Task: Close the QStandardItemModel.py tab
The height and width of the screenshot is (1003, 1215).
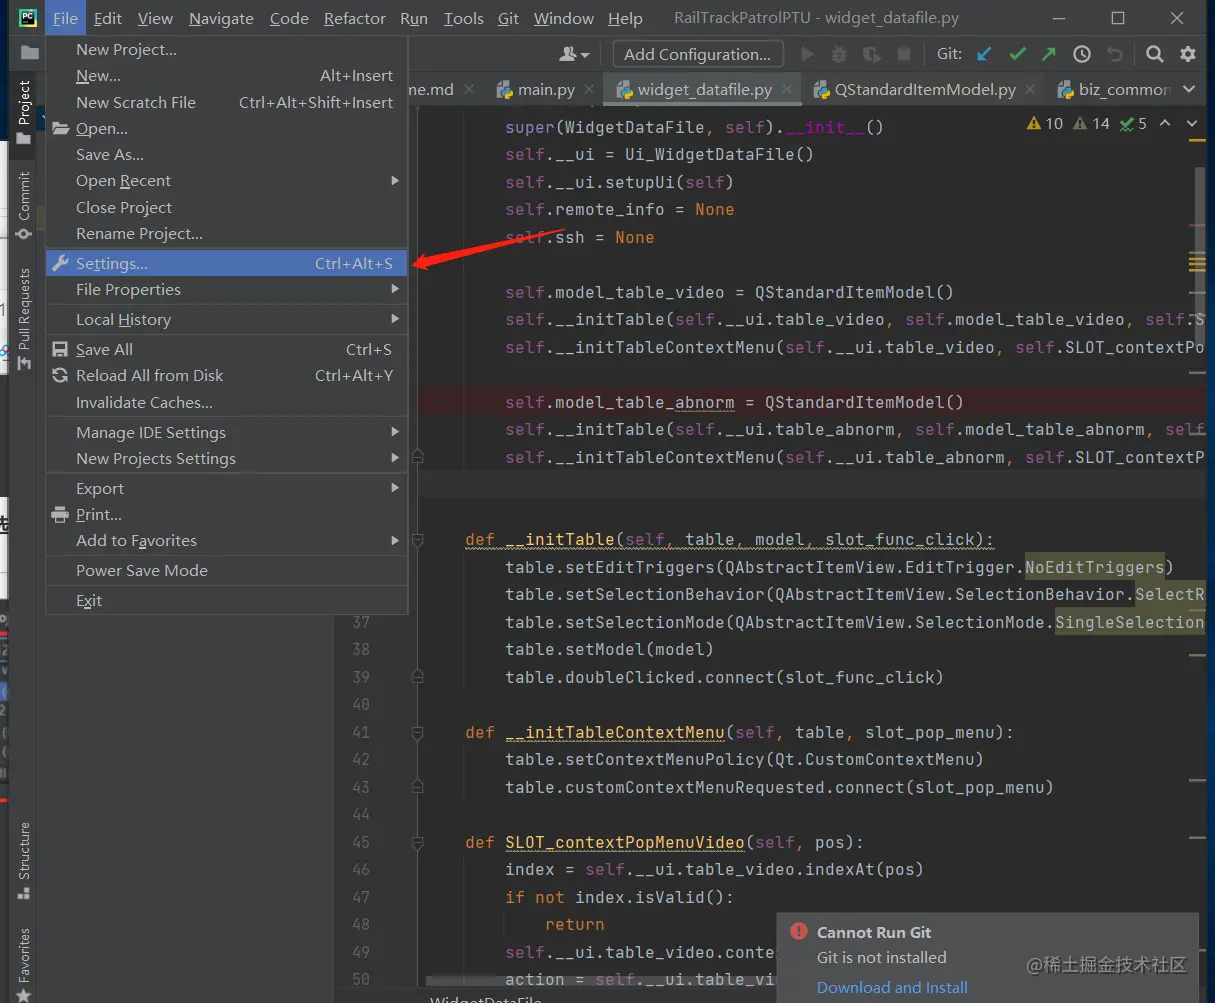Action: point(1032,89)
